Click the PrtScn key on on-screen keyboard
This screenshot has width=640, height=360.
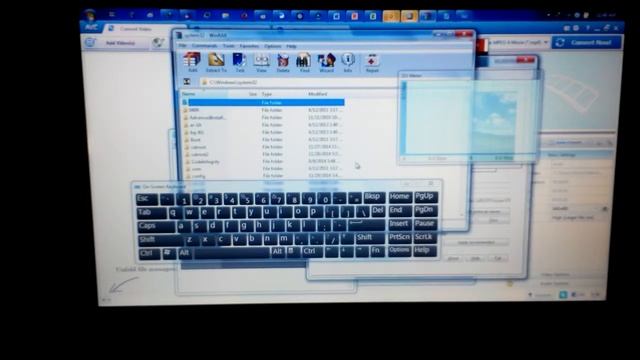[x=400, y=238]
